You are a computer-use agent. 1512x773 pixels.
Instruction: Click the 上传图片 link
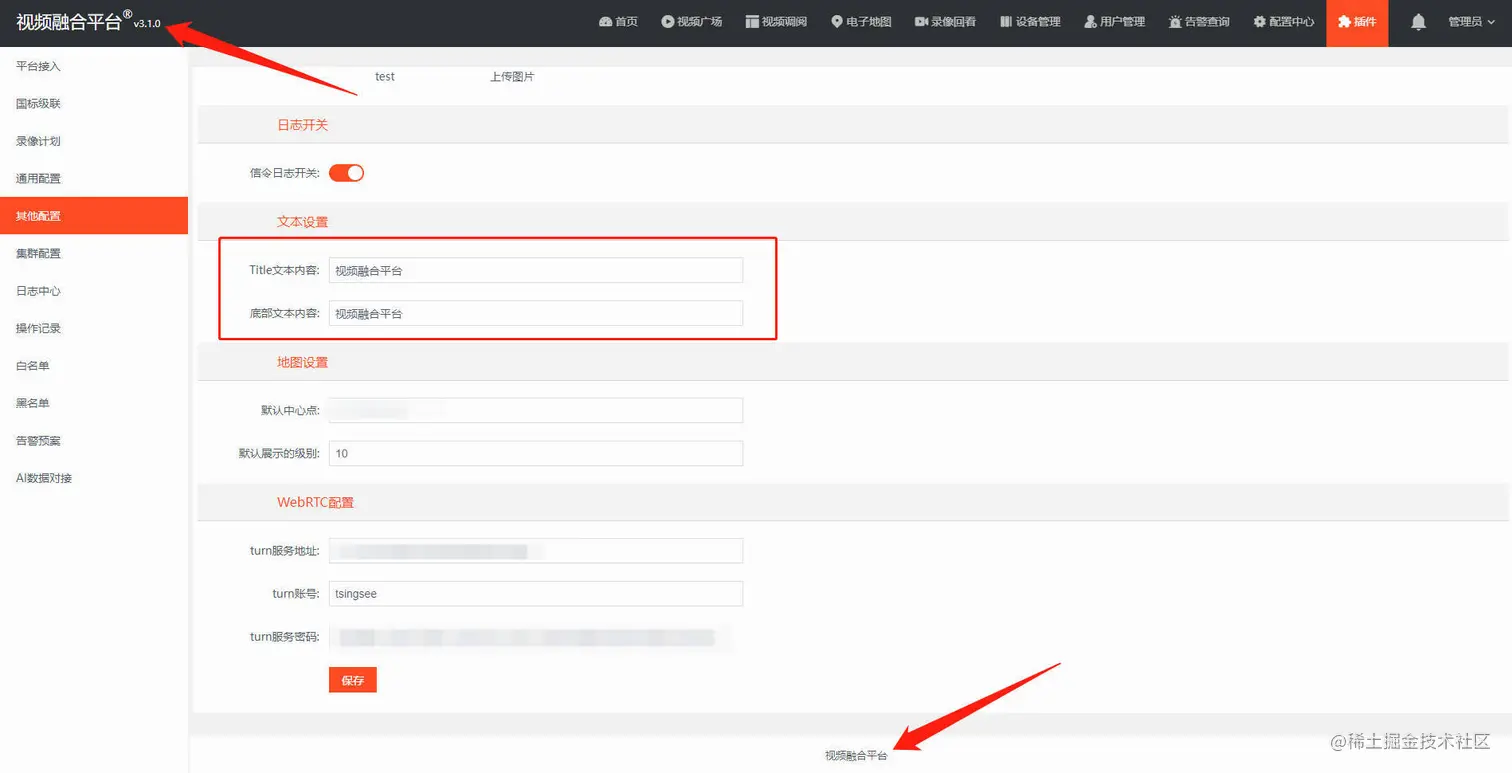pyautogui.click(x=512, y=77)
